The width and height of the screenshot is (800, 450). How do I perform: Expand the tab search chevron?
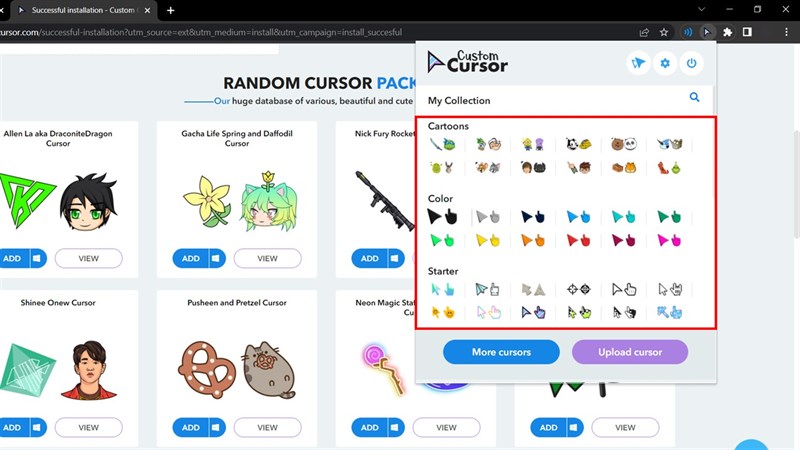click(x=702, y=9)
